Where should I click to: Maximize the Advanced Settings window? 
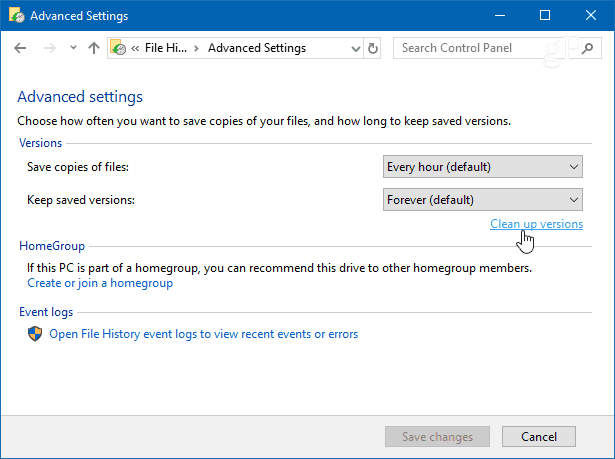tap(544, 16)
